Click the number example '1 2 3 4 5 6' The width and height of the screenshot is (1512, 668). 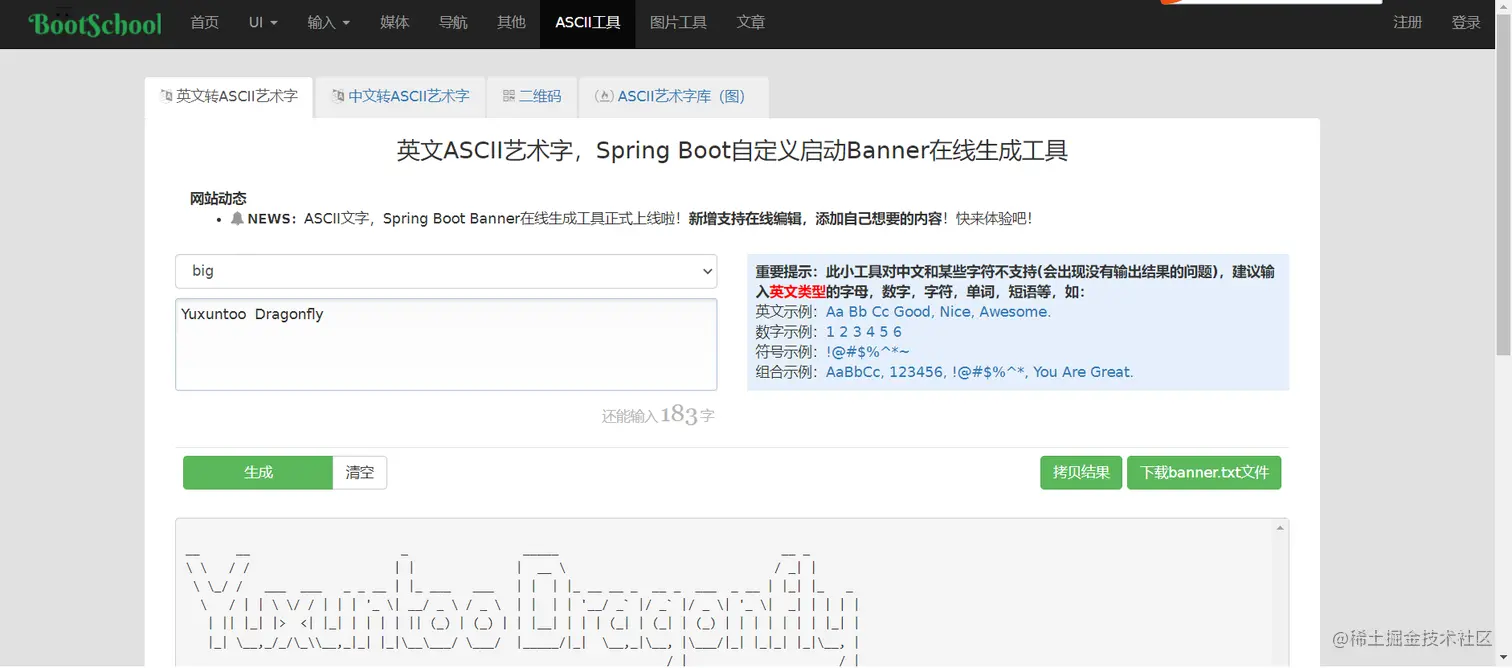click(864, 332)
